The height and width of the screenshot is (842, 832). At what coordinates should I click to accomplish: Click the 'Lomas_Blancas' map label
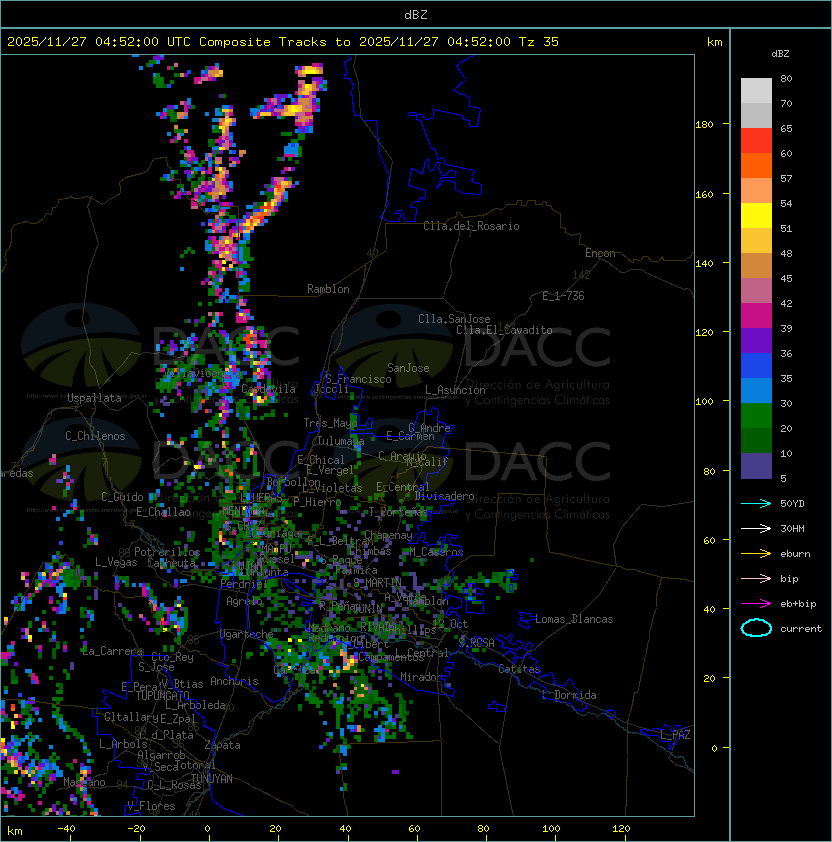coord(574,619)
